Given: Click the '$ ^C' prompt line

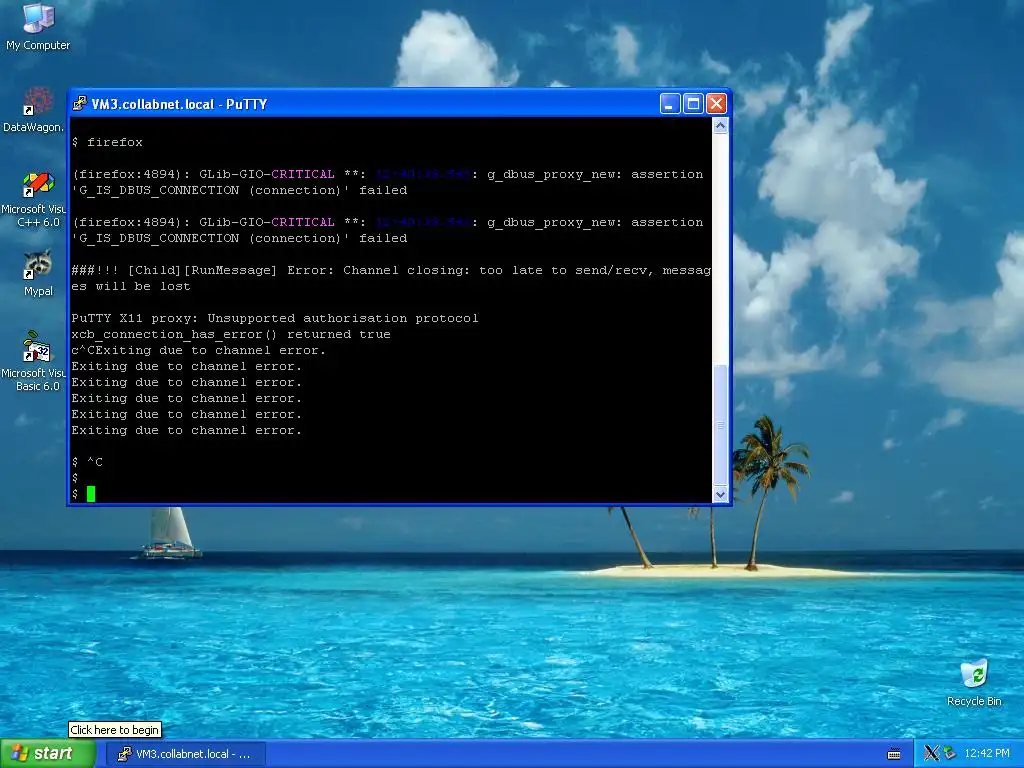Looking at the screenshot, I should 87,462.
